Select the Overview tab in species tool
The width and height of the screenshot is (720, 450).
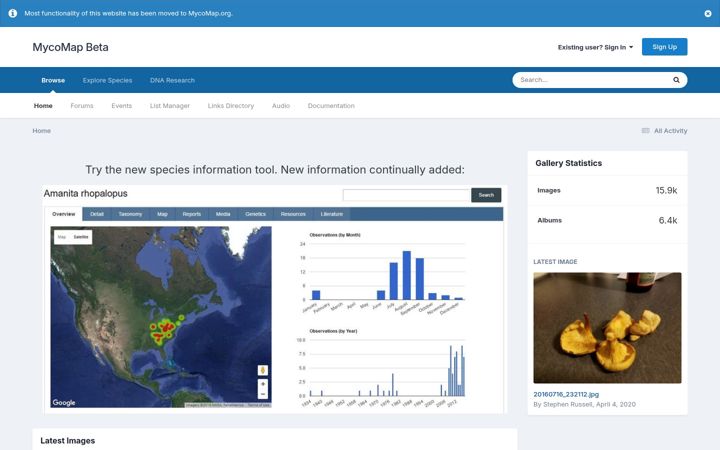(63, 214)
